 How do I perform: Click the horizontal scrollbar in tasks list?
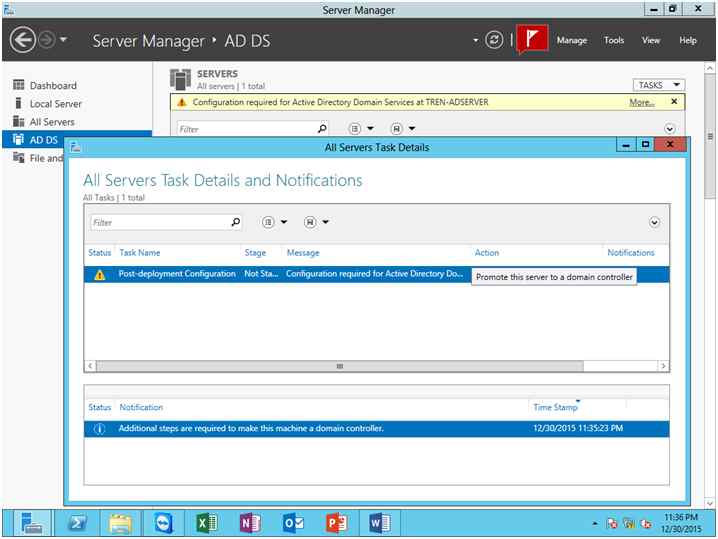340,366
